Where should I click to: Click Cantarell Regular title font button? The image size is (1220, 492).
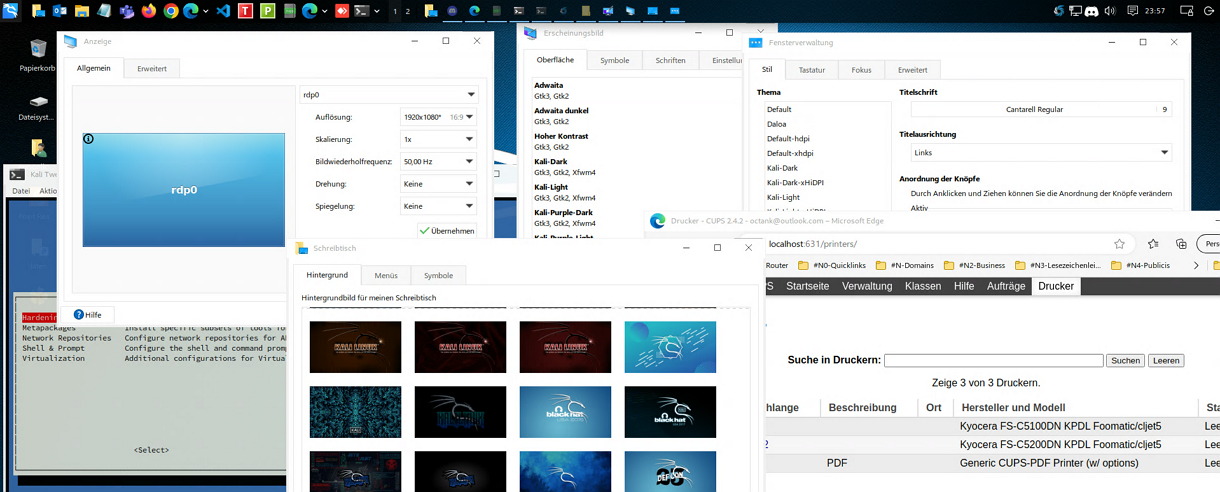(x=1041, y=109)
